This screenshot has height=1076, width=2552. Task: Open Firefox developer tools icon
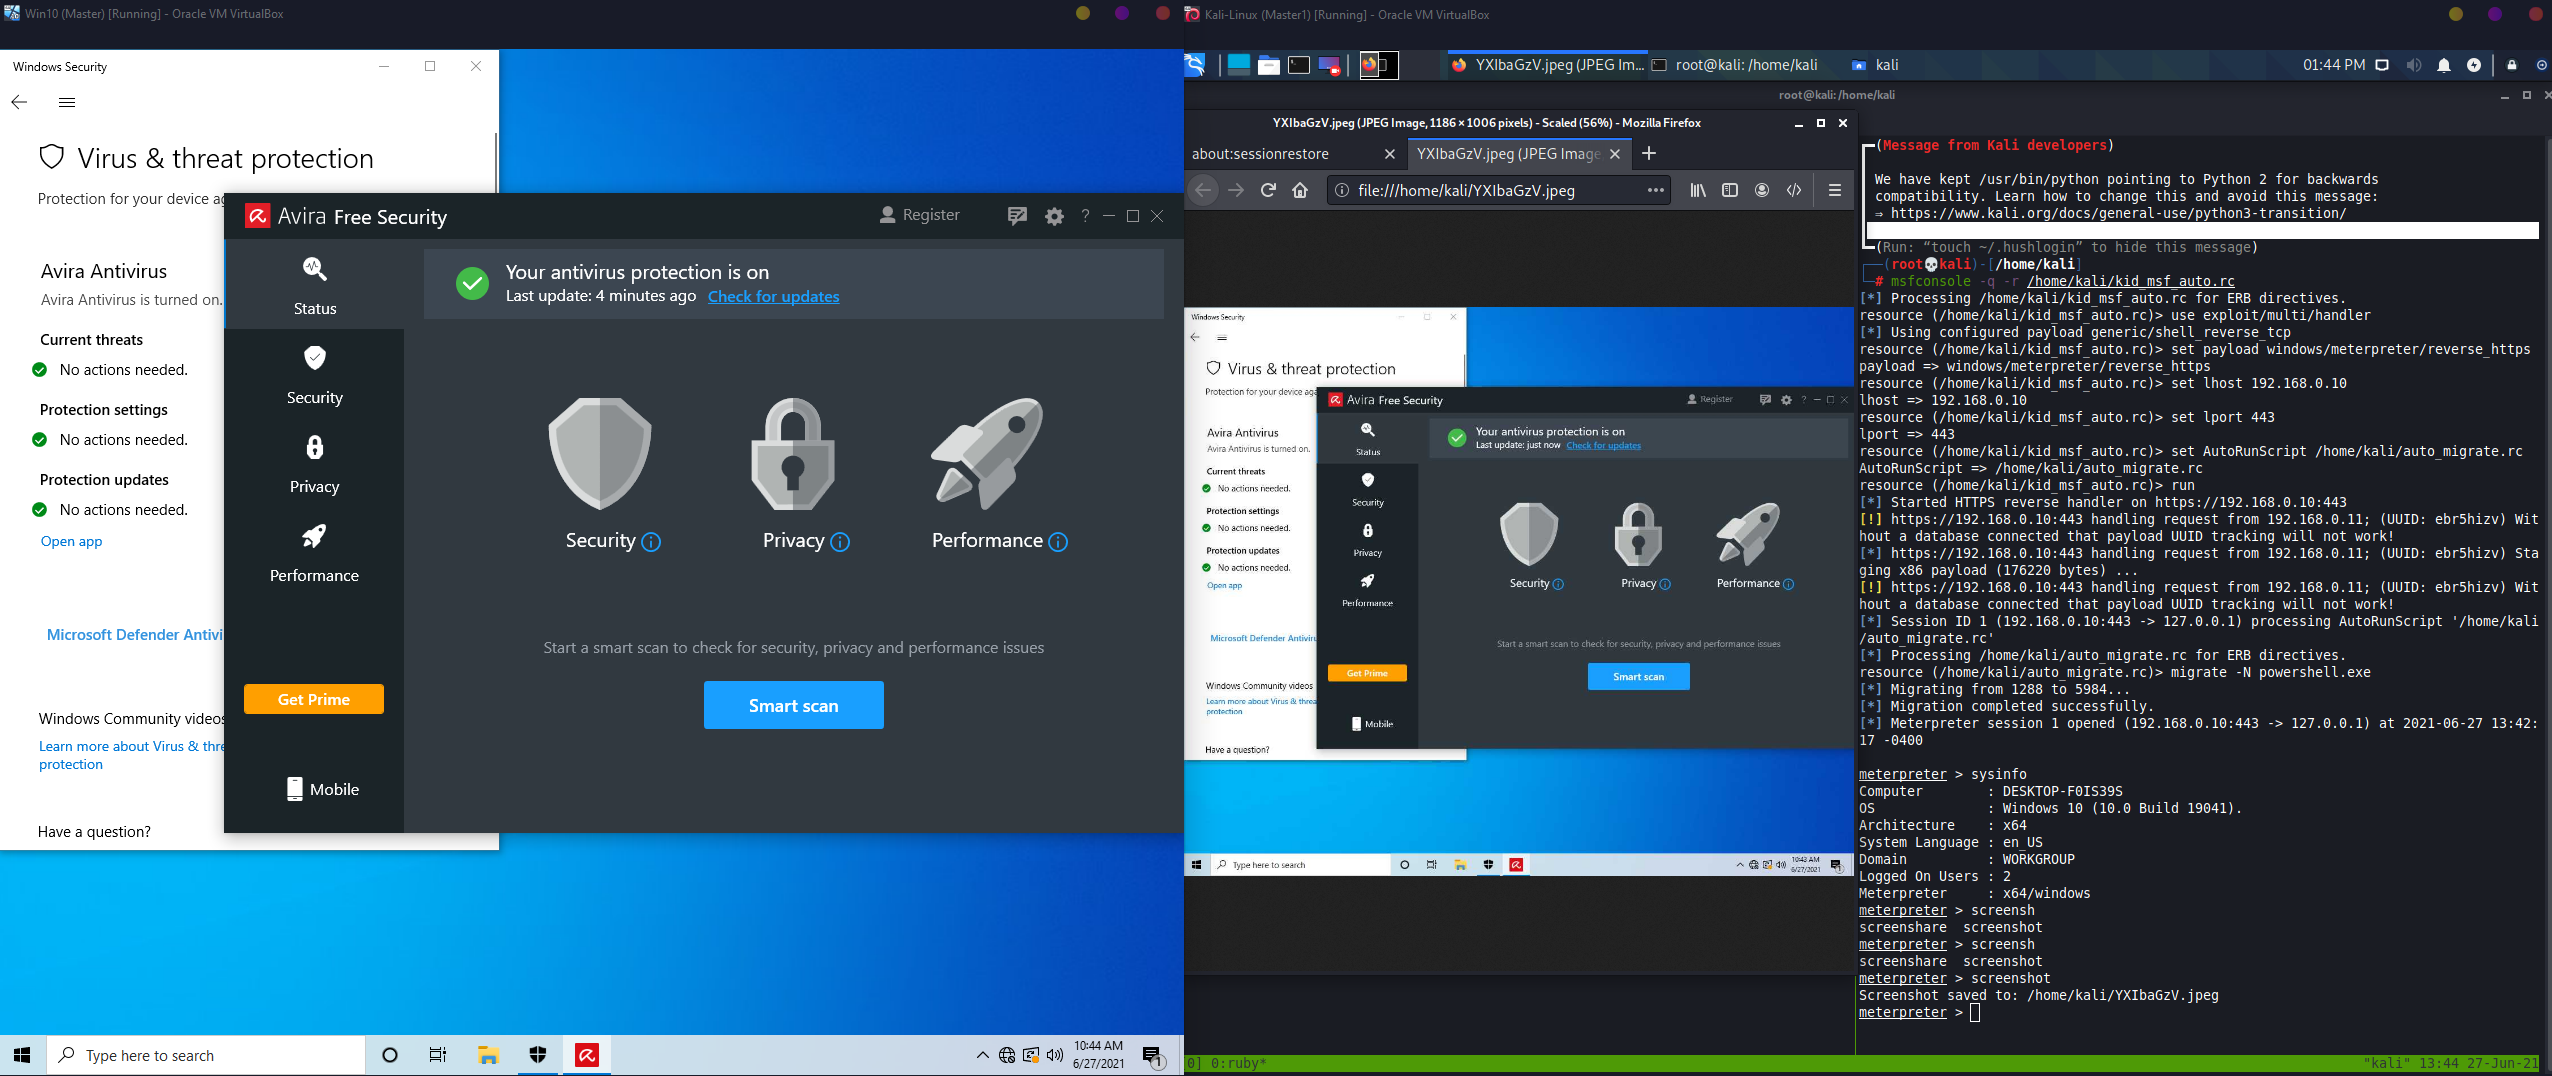point(1794,190)
